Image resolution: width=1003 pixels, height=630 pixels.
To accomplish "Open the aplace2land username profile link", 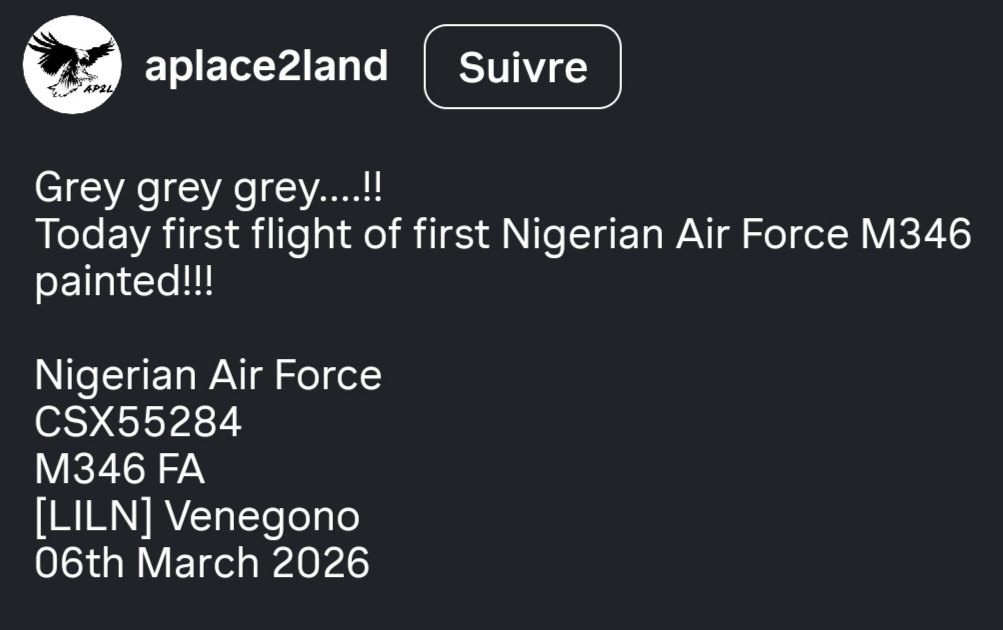I will 266,66.
